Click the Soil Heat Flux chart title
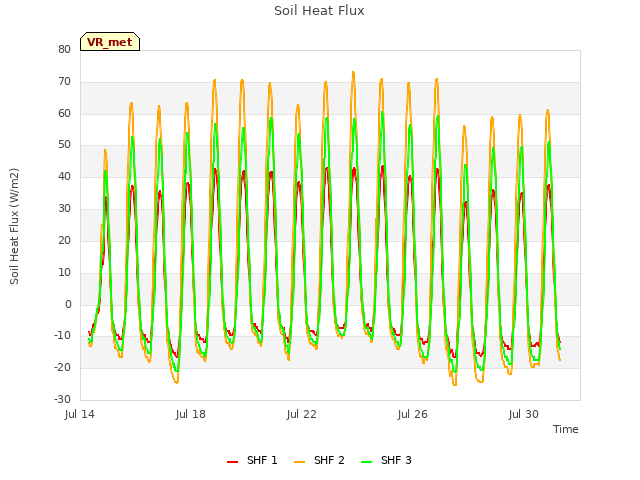 pyautogui.click(x=319, y=11)
